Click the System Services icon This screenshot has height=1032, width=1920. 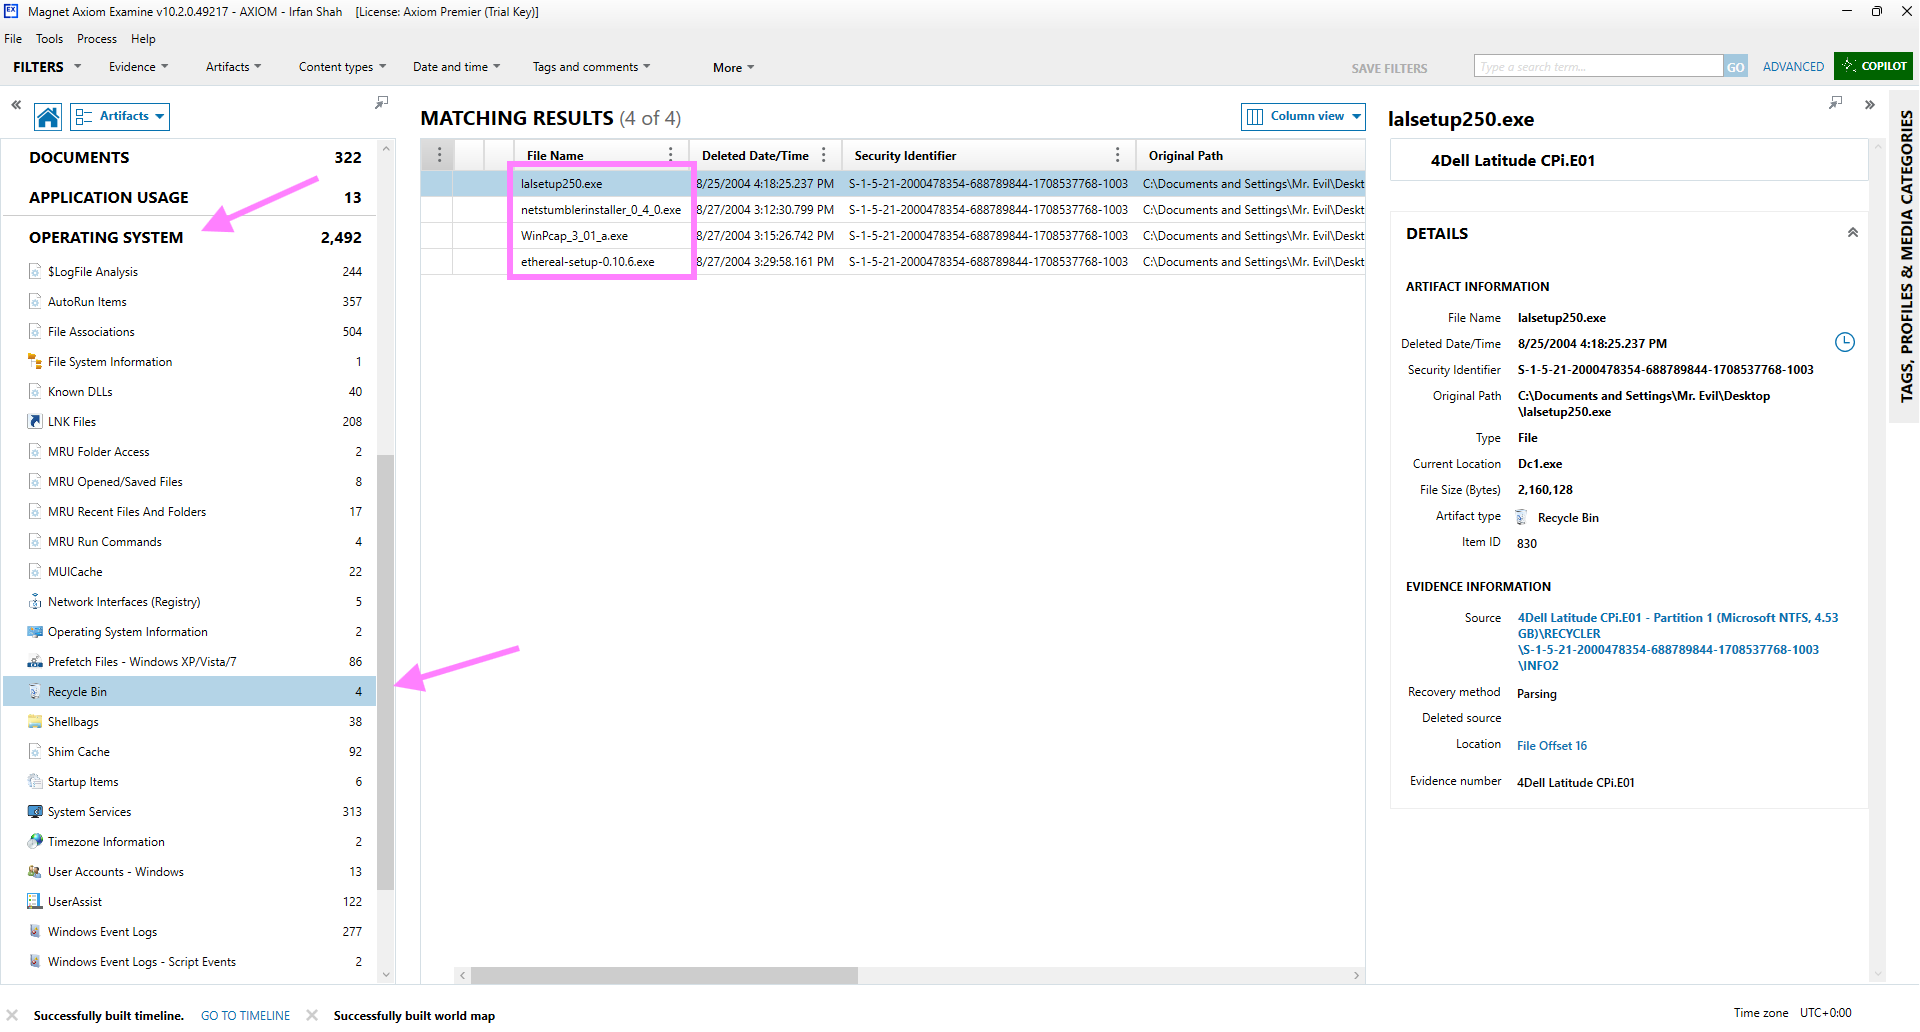point(36,812)
